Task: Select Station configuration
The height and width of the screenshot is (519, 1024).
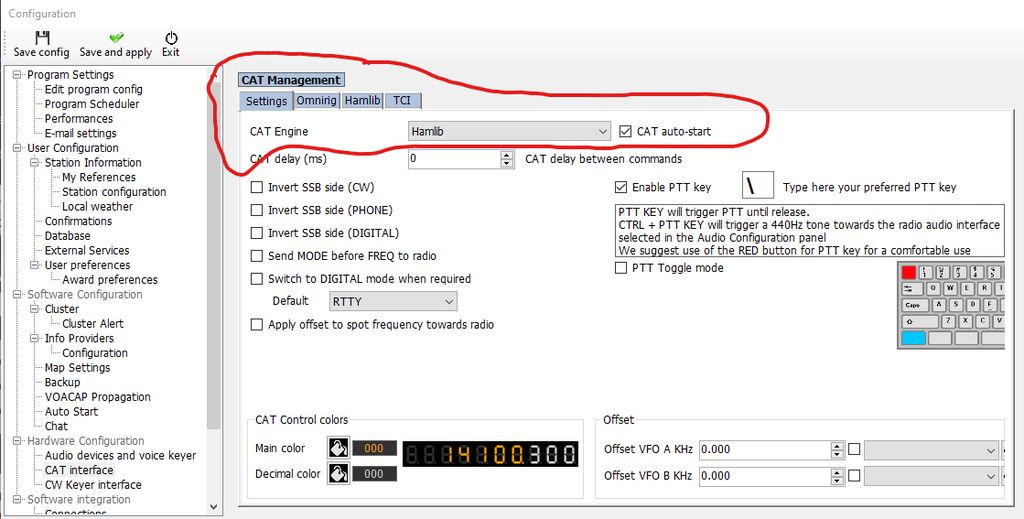Action: tap(114, 192)
